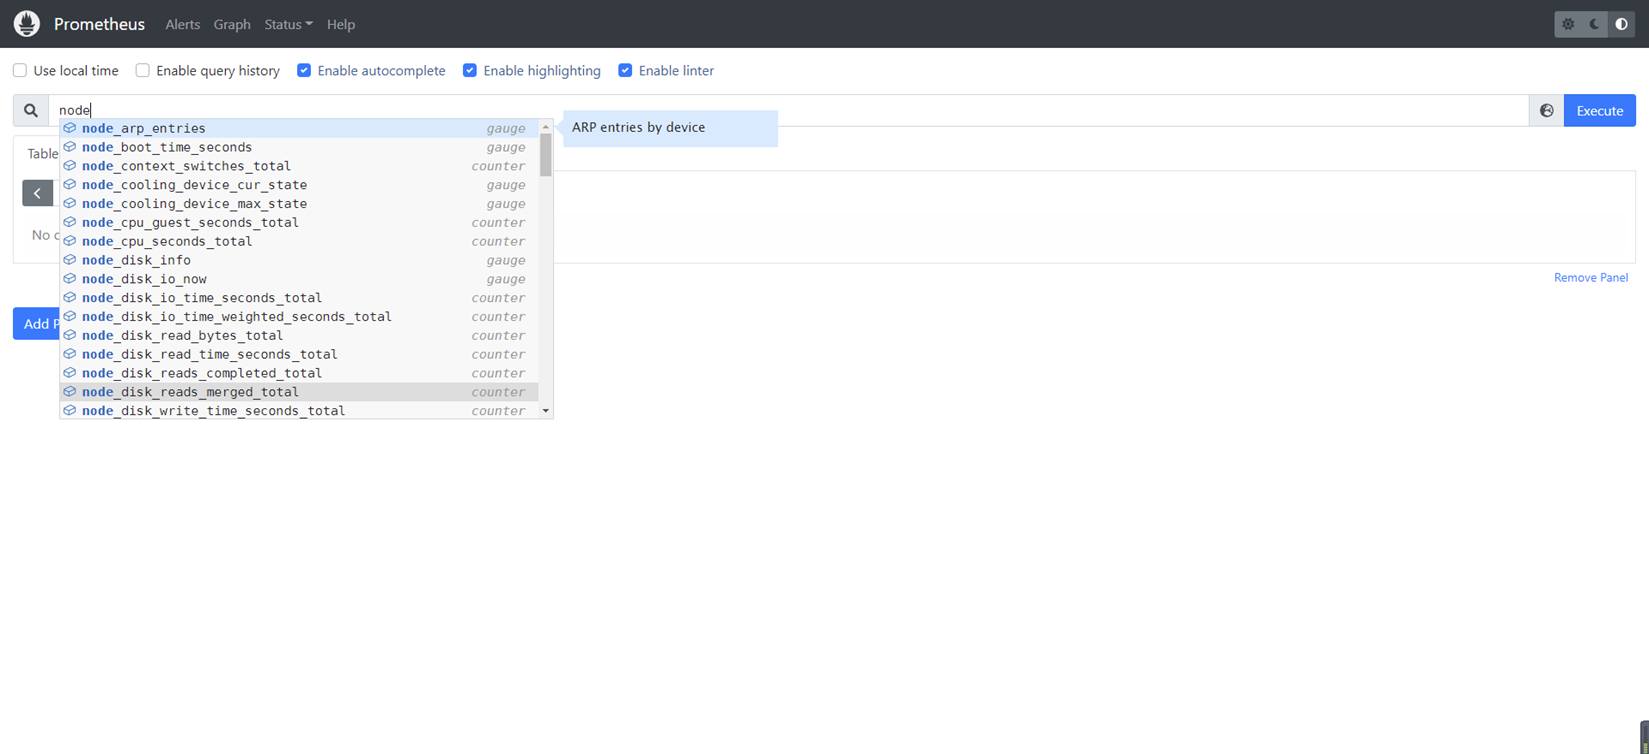Screen dimensions: 1649x754
Task: Disable Enable highlighting checkbox
Action: (470, 71)
